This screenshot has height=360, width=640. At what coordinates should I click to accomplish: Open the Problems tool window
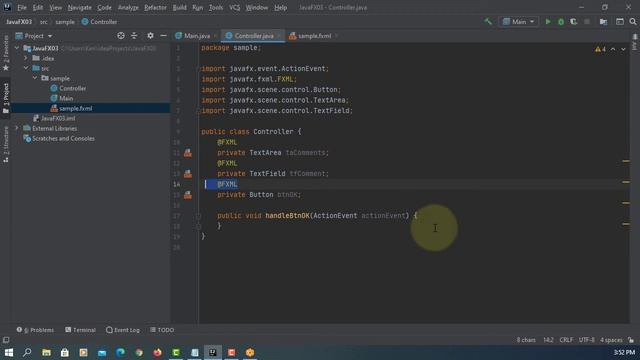[36, 330]
